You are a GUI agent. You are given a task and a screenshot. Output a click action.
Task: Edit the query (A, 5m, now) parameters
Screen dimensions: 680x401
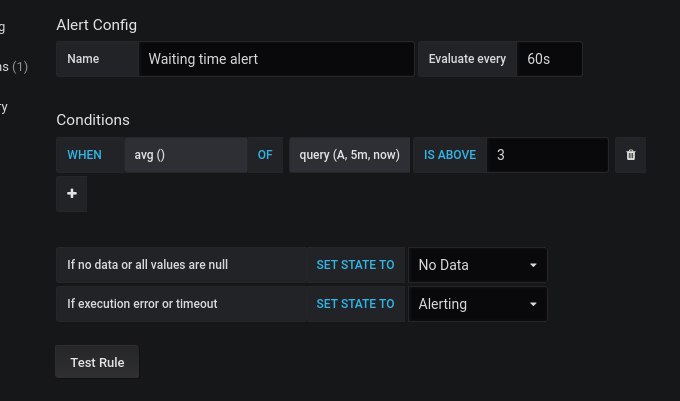[x=350, y=155]
